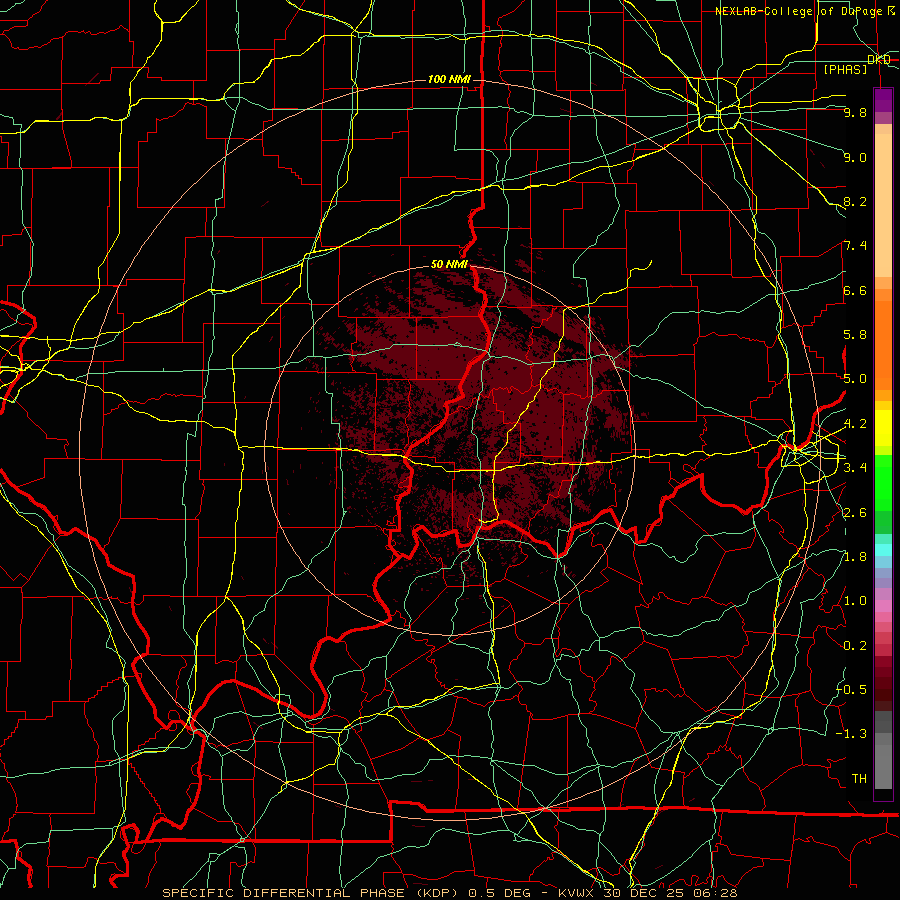Click the purple swatch at the color bar top
Image resolution: width=900 pixels, height=900 pixels.
click(x=883, y=100)
